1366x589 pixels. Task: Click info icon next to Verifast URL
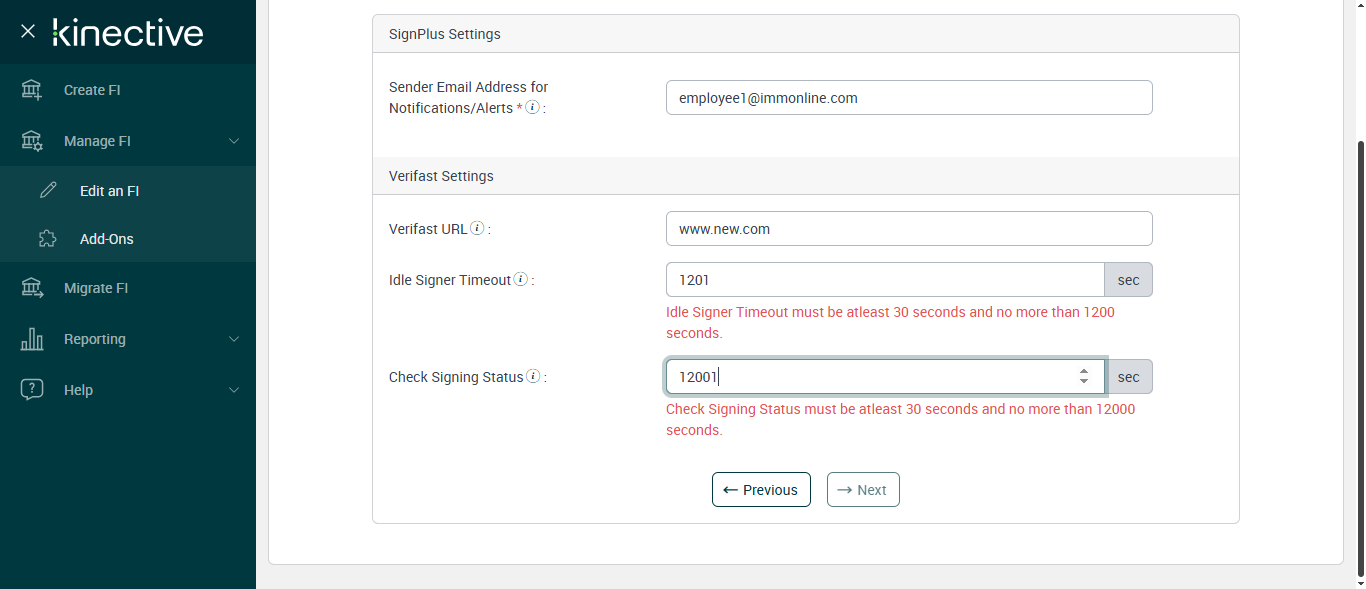pos(478,228)
